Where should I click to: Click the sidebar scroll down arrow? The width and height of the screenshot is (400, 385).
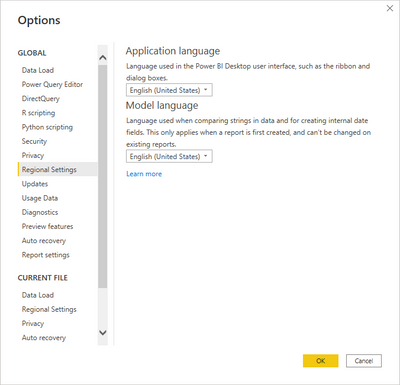click(x=103, y=332)
